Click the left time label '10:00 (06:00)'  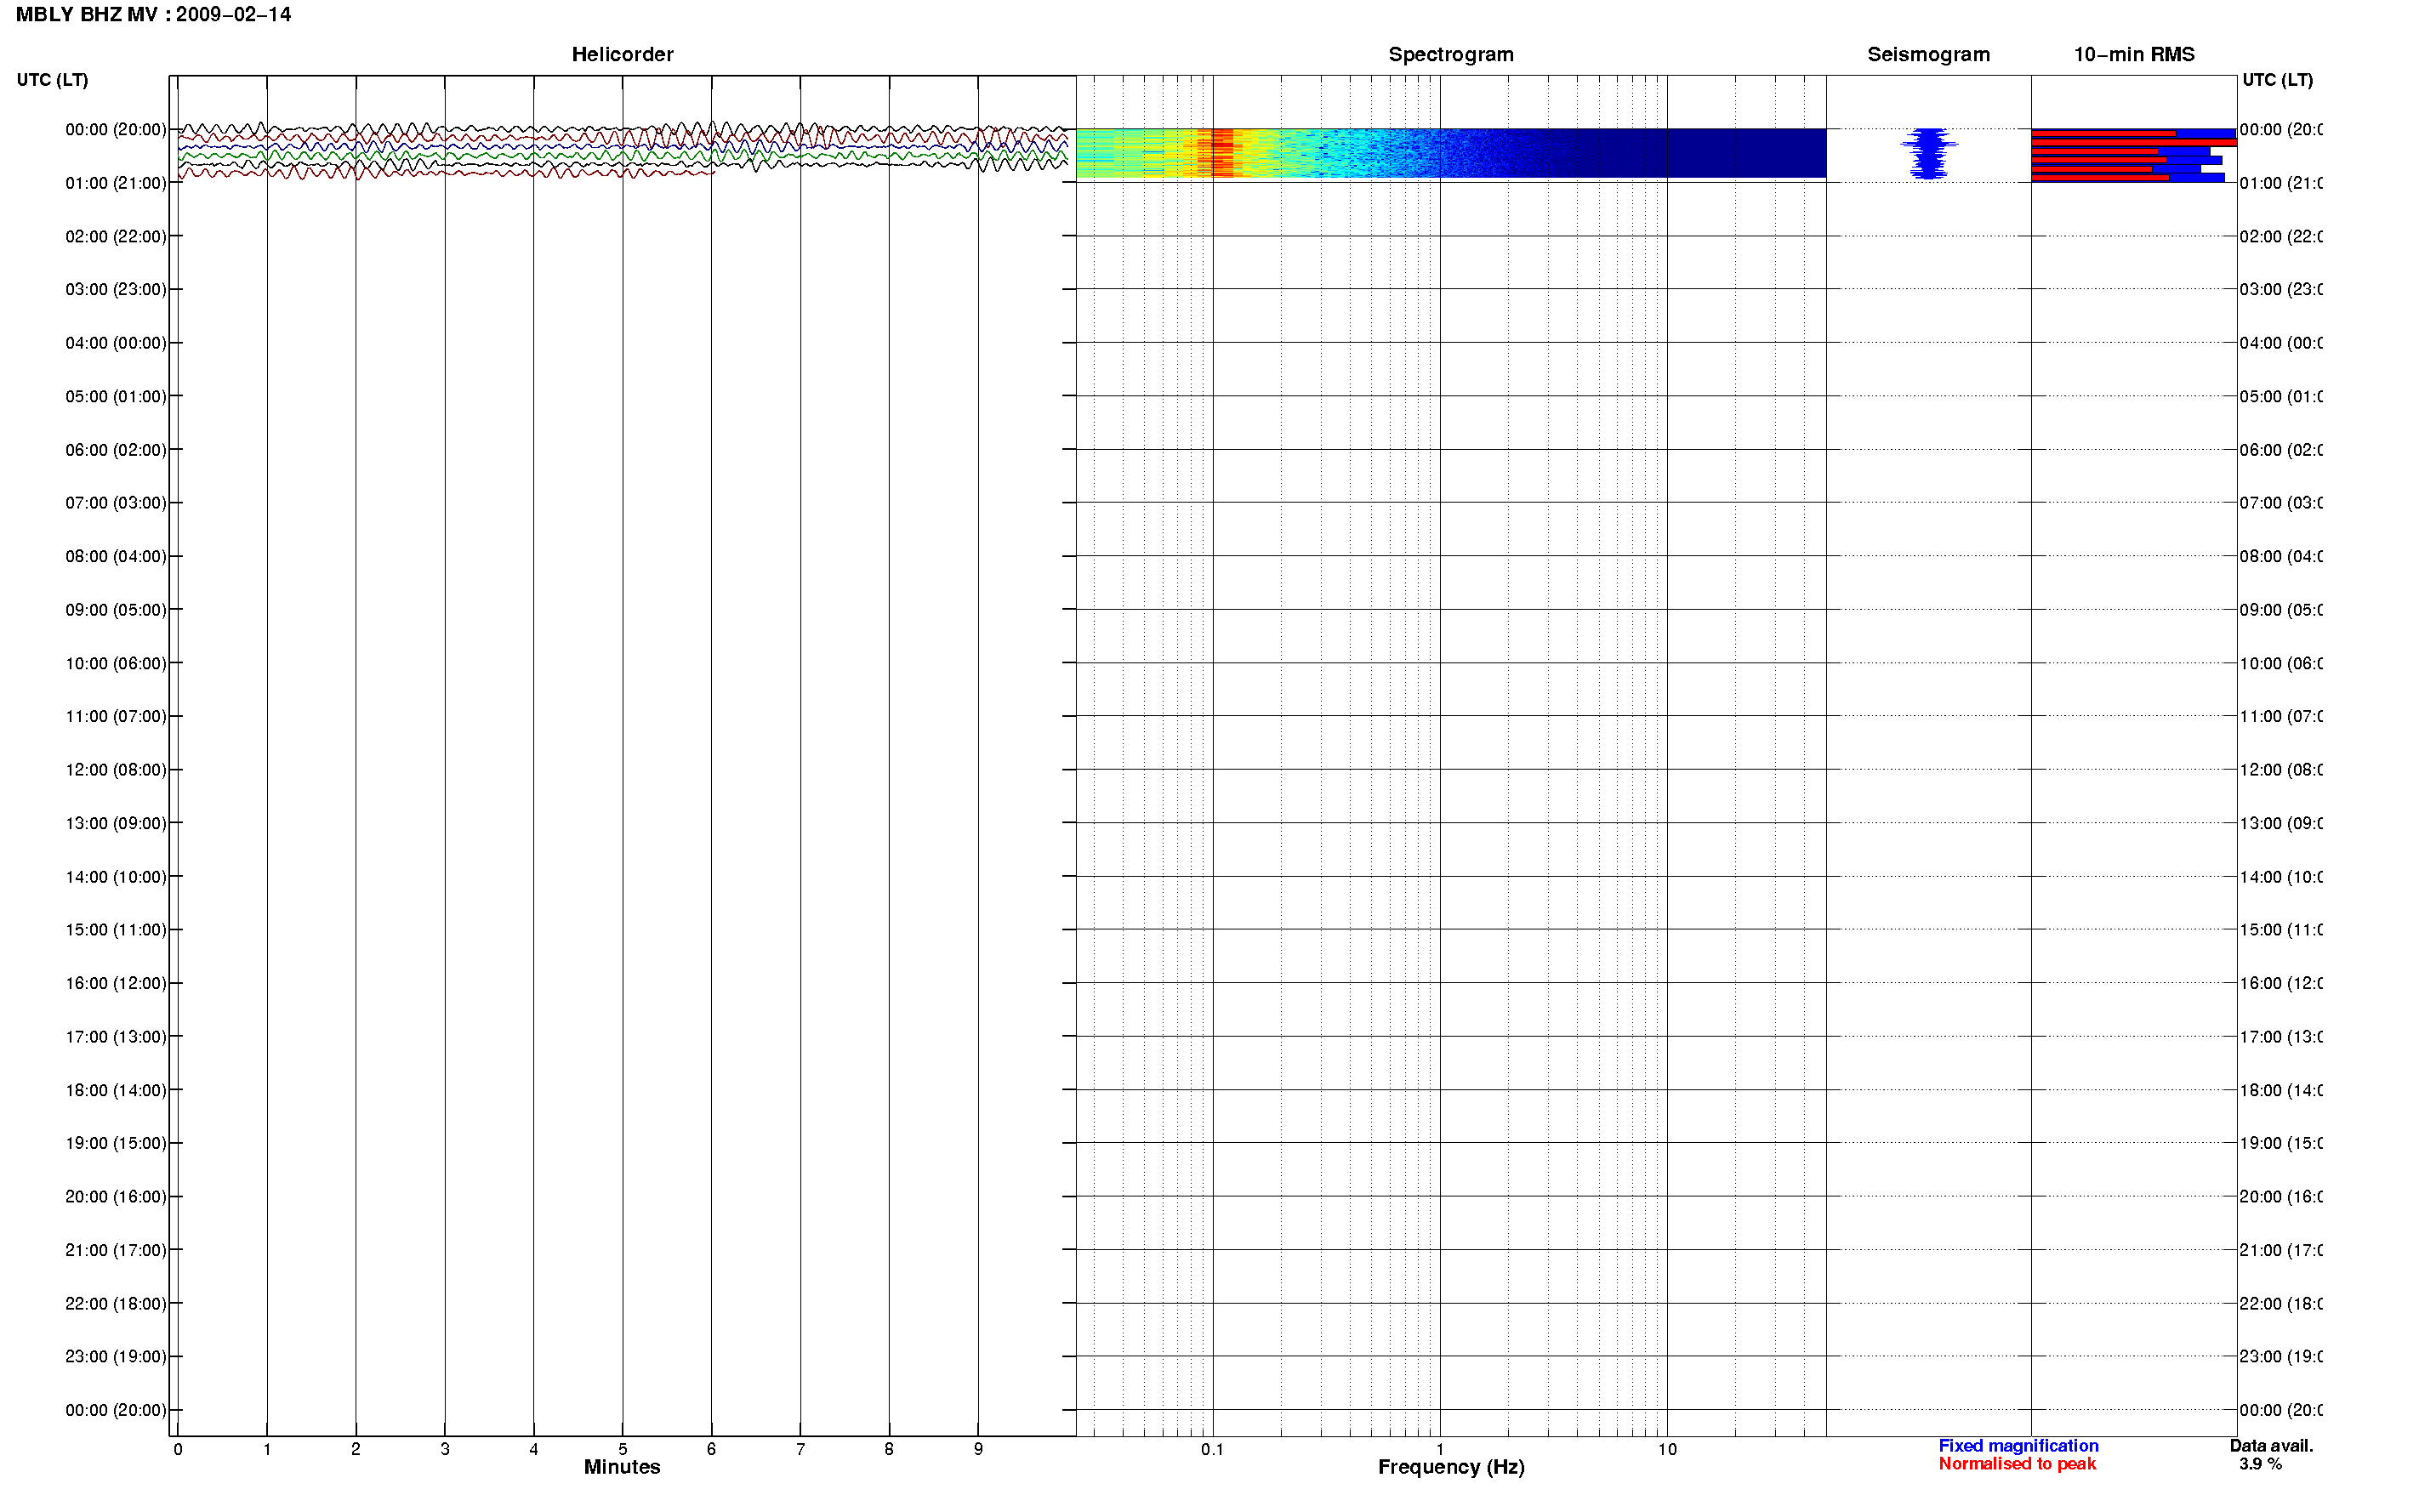[x=116, y=663]
